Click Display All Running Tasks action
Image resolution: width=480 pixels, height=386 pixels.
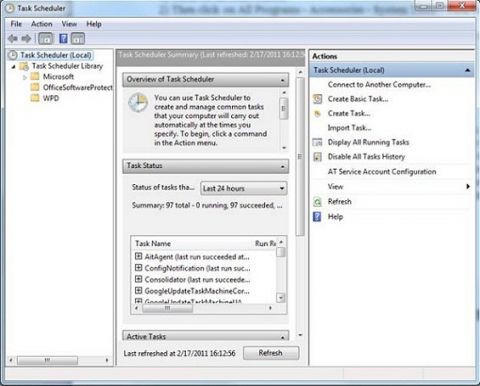click(x=368, y=142)
